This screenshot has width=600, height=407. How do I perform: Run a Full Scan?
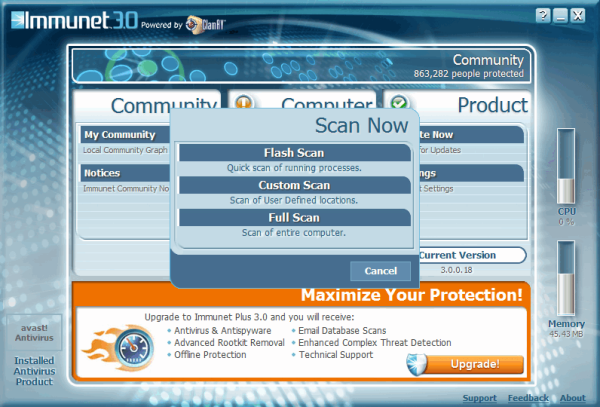click(x=295, y=218)
